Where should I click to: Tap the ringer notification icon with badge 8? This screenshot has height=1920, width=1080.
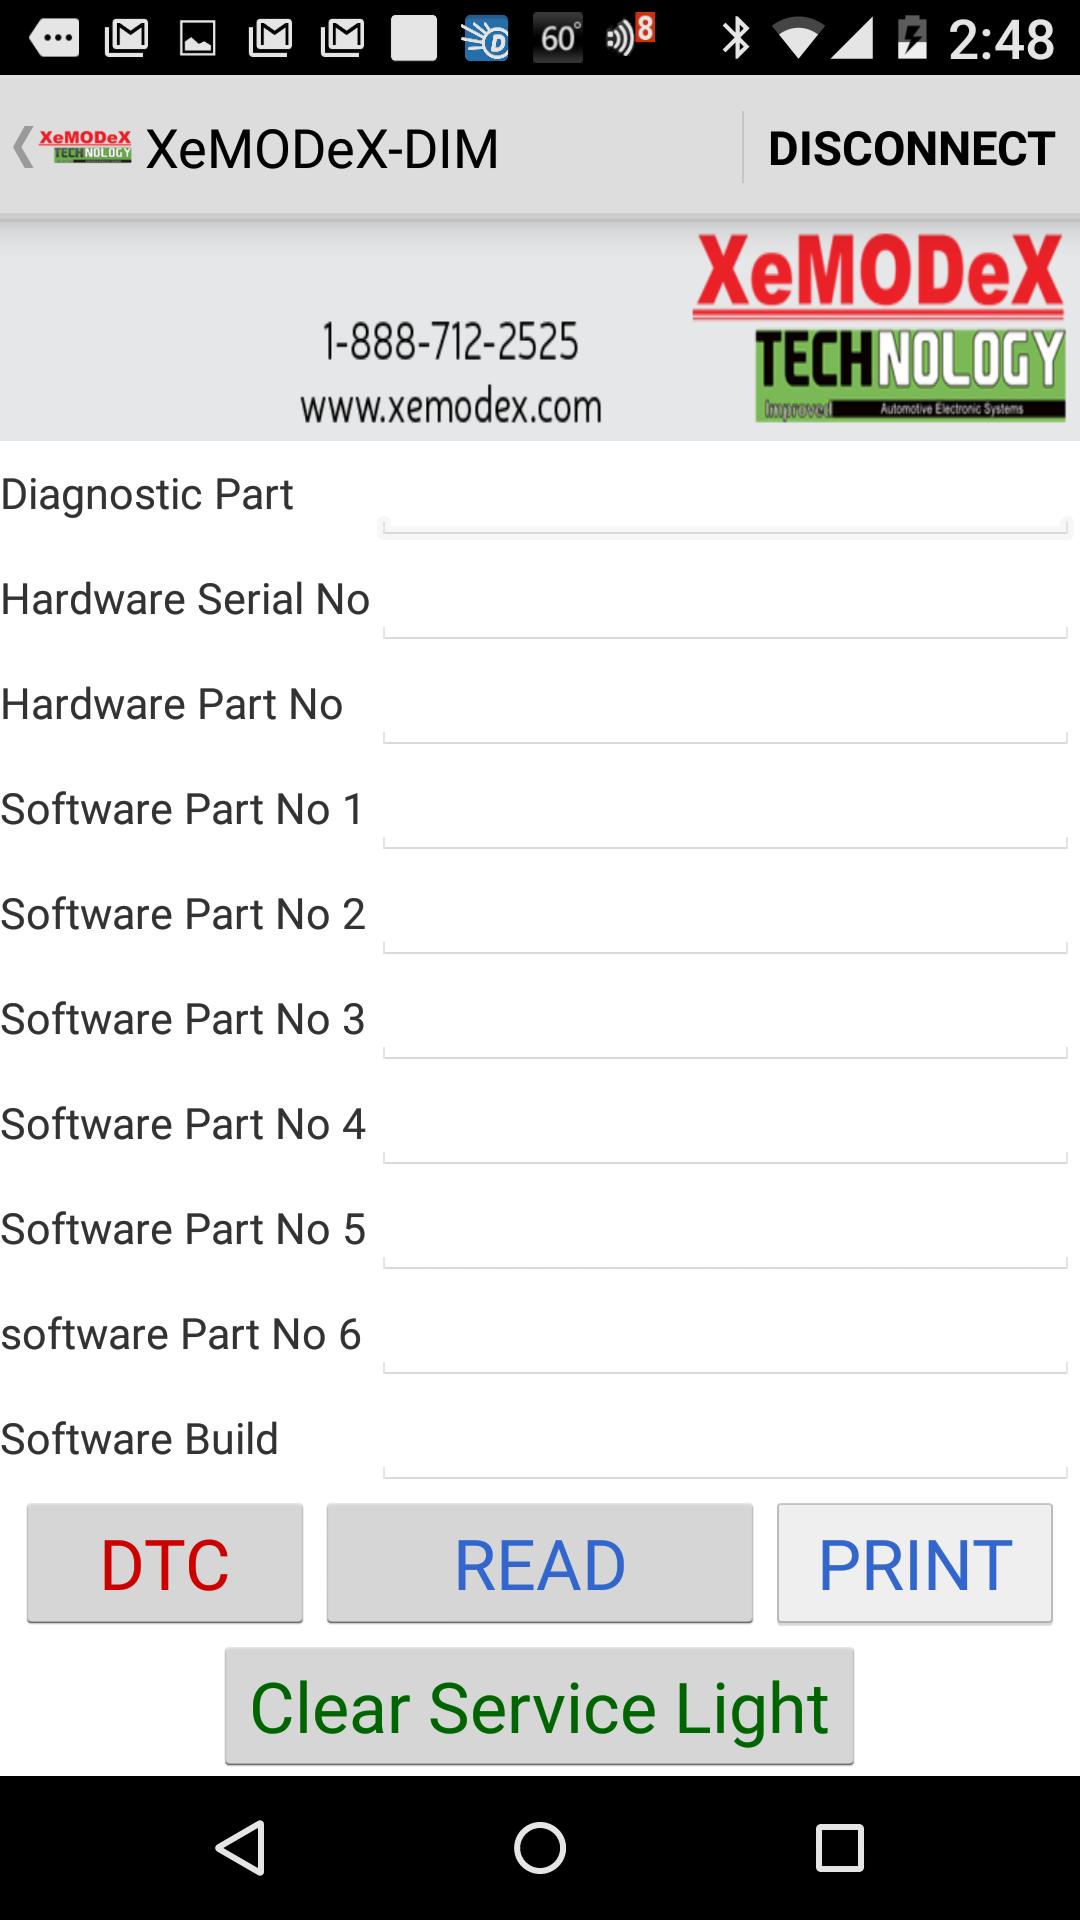point(625,36)
